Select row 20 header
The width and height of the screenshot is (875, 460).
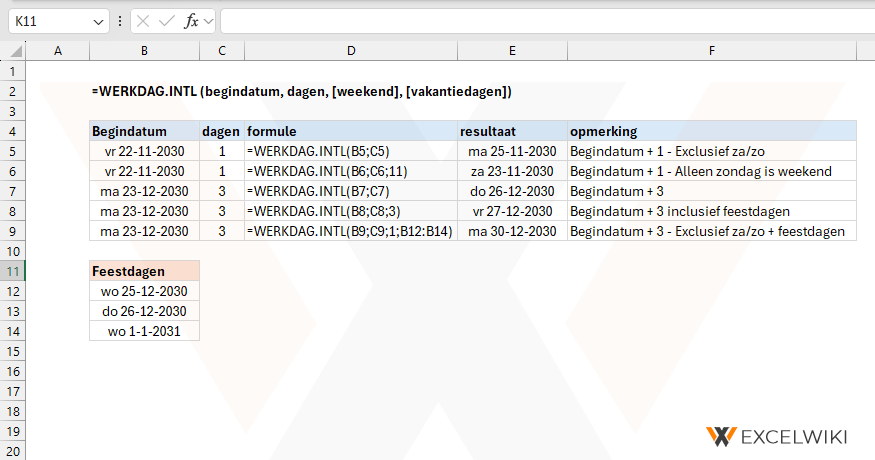pyautogui.click(x=12, y=451)
